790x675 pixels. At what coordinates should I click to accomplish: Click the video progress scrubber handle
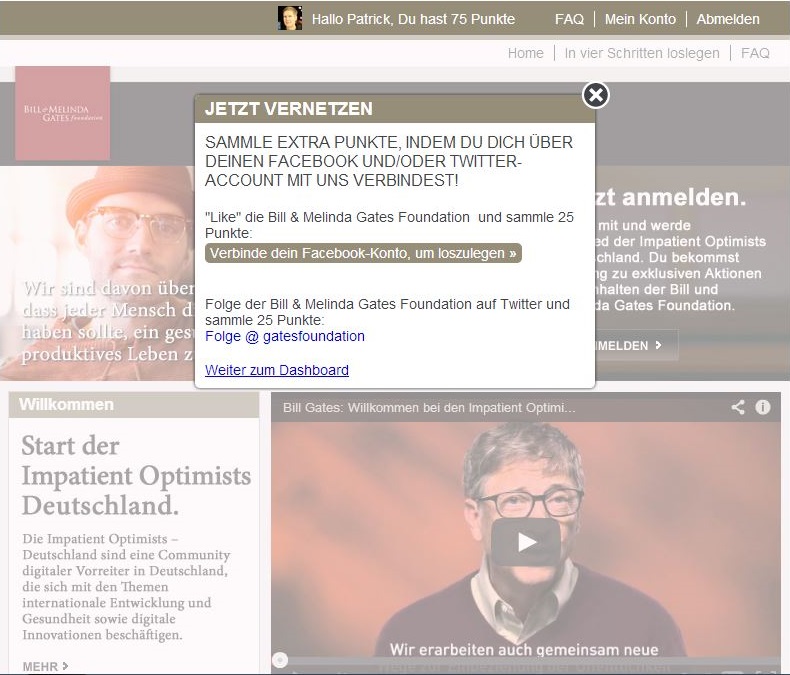(x=280, y=660)
